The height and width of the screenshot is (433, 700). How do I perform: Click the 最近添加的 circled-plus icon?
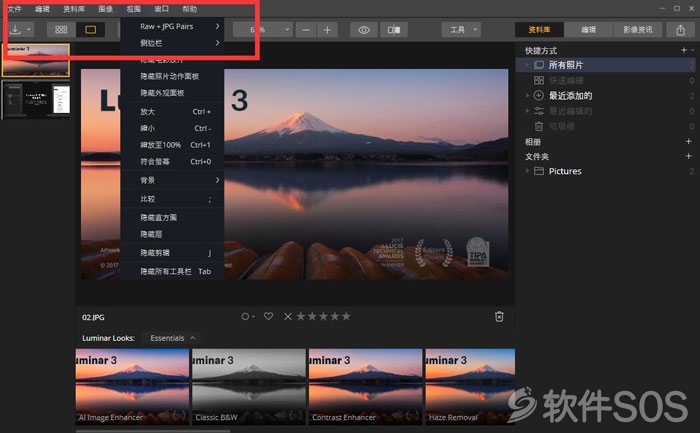pyautogui.click(x=539, y=96)
